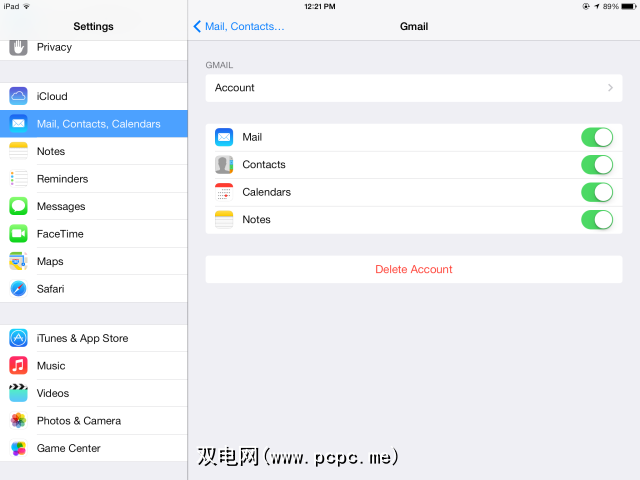640x480 pixels.
Task: Tap the Videos clapperboard icon
Action: click(x=18, y=393)
